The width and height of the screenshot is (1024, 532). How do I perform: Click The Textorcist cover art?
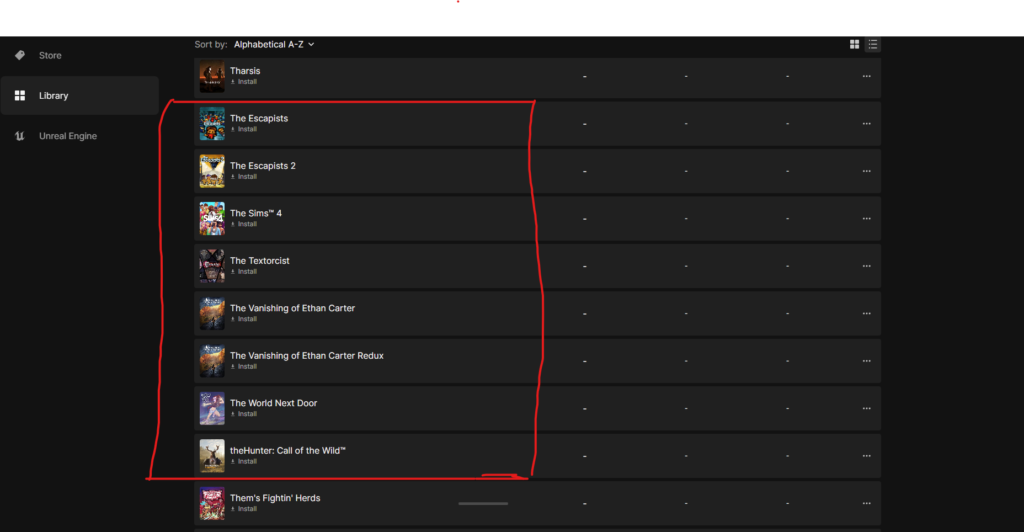tap(212, 266)
